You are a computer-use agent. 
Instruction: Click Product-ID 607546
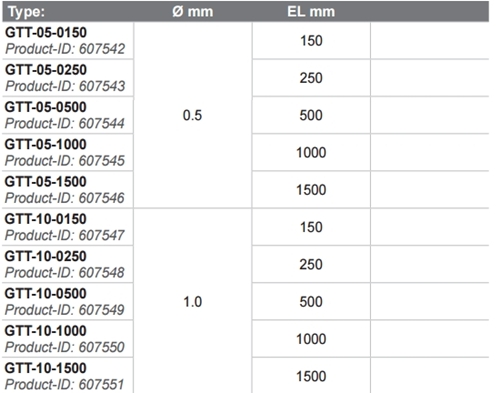pyautogui.click(x=65, y=198)
